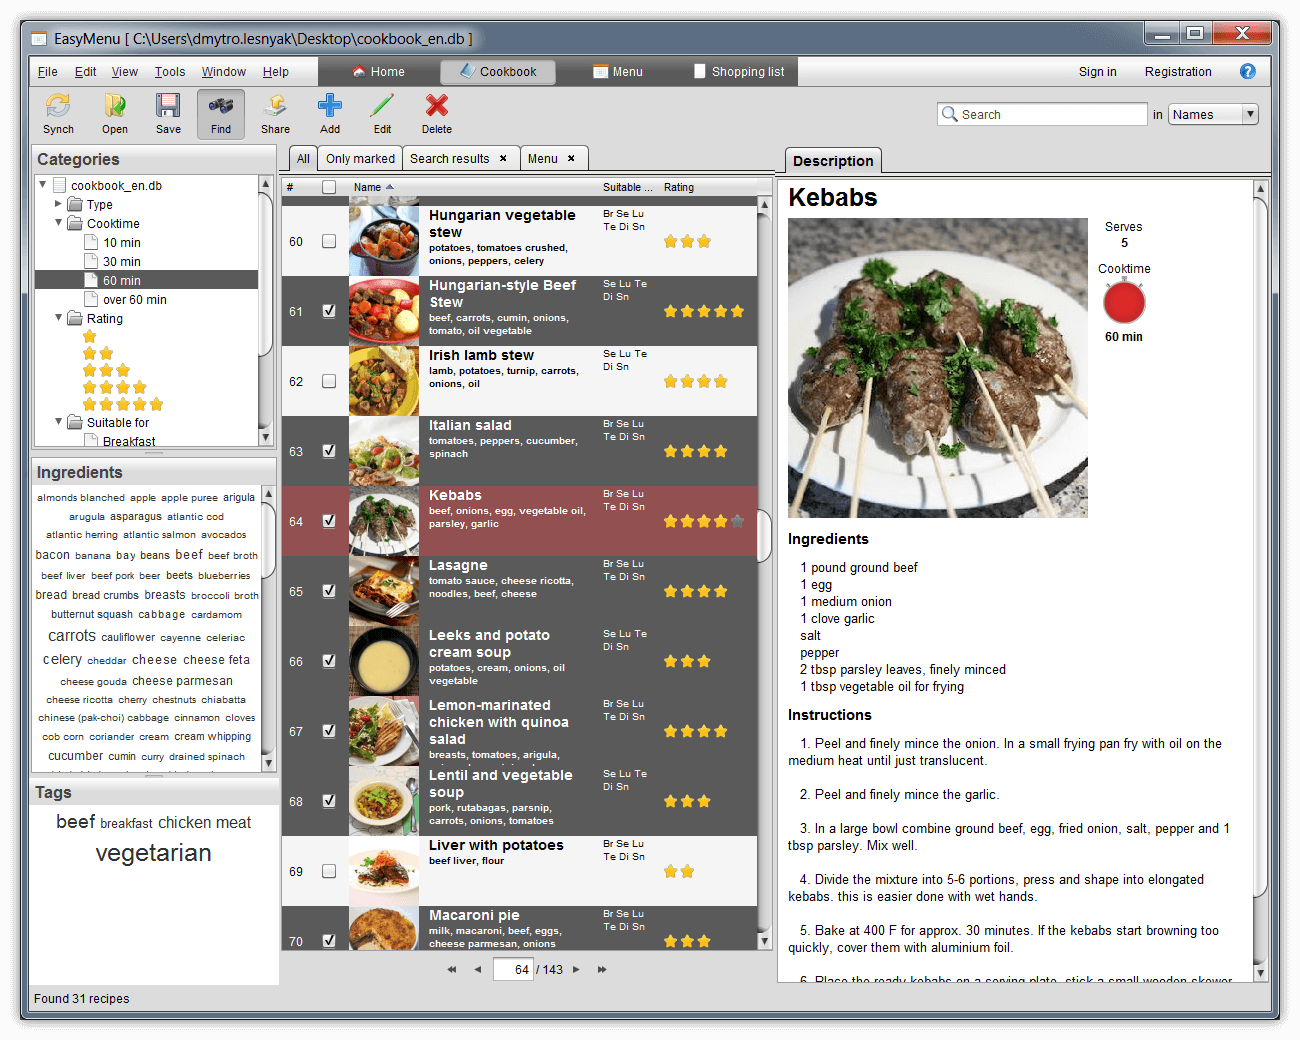Open the Window menu
This screenshot has height=1040, width=1300.
click(x=223, y=71)
